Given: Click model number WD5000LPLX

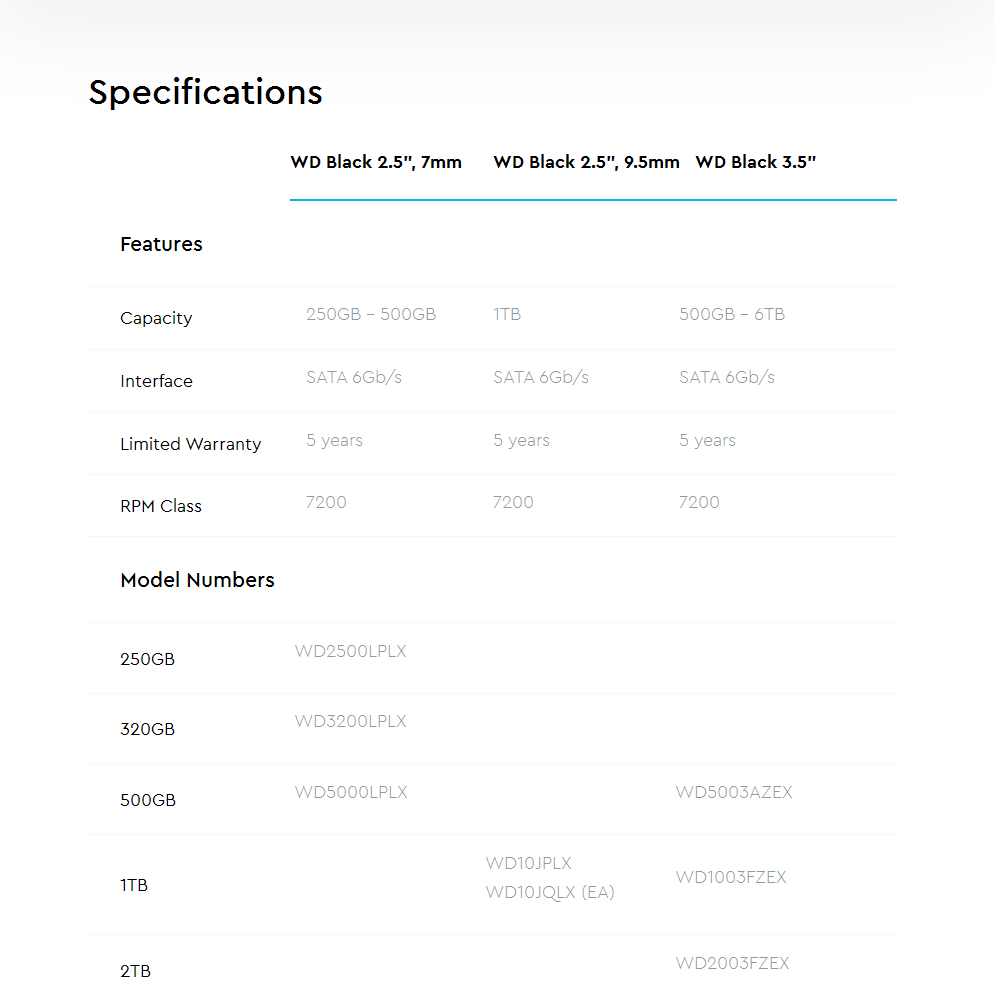Looking at the screenshot, I should [351, 792].
